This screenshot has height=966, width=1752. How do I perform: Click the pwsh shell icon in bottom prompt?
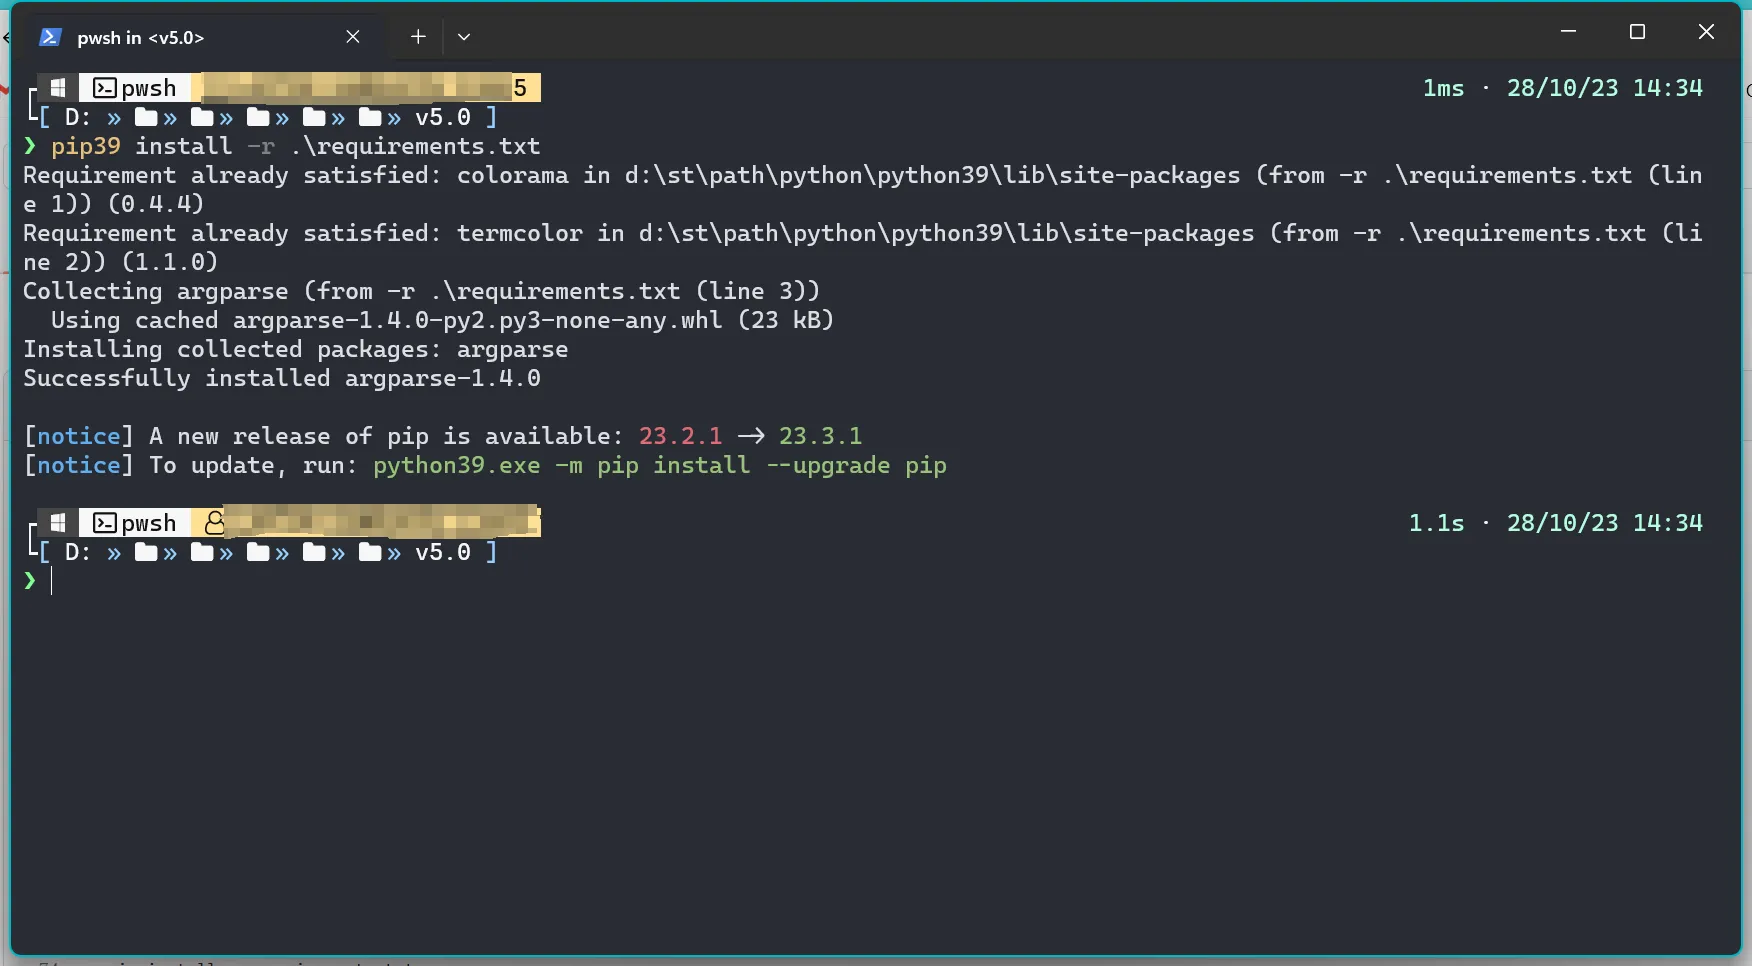(x=104, y=523)
